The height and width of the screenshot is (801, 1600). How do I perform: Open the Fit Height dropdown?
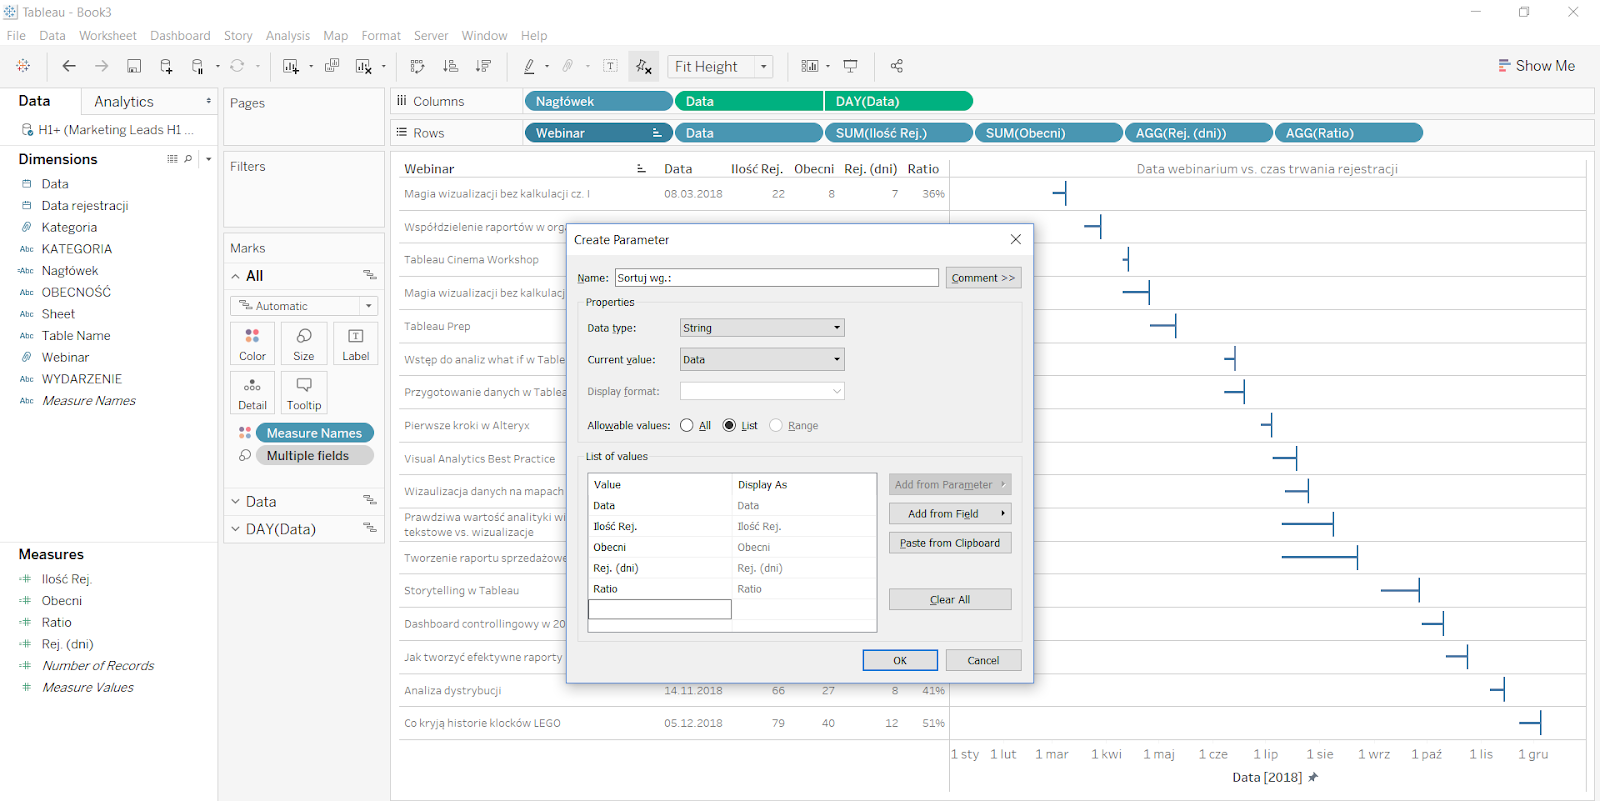pos(764,67)
